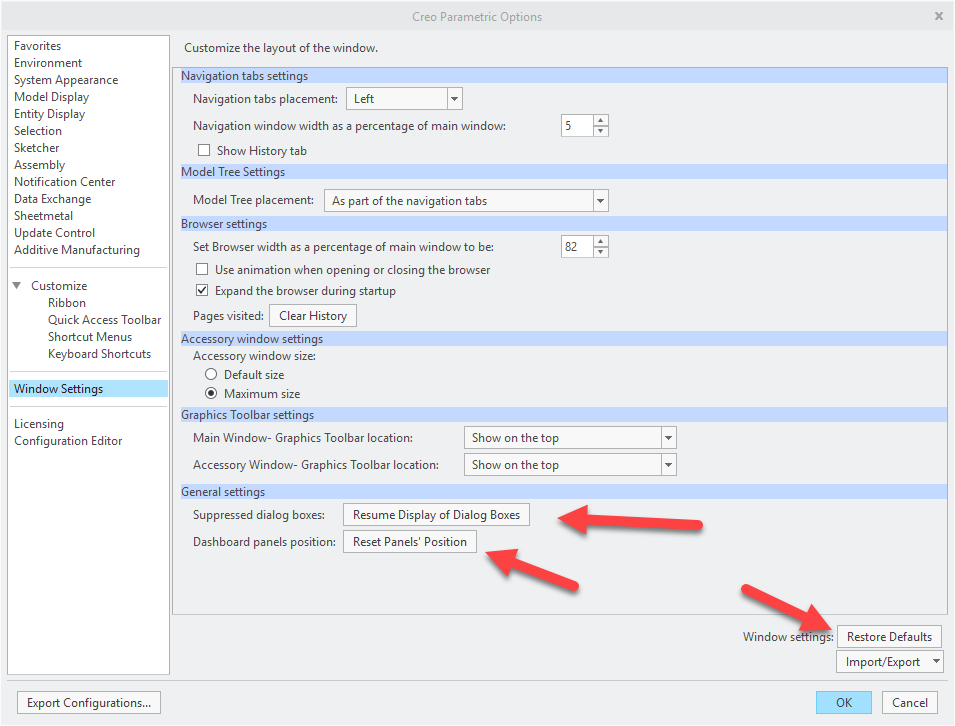Click Export Configurations button
The image size is (955, 726).
click(89, 703)
